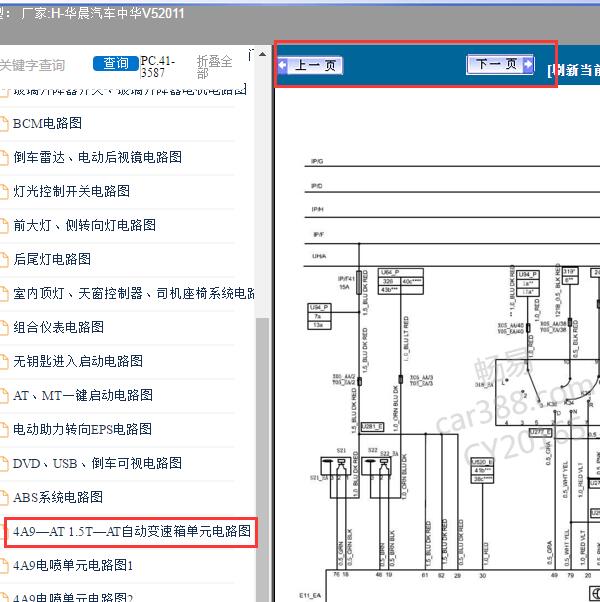Click the 查询 search button
The height and width of the screenshot is (602, 600).
coord(116,63)
